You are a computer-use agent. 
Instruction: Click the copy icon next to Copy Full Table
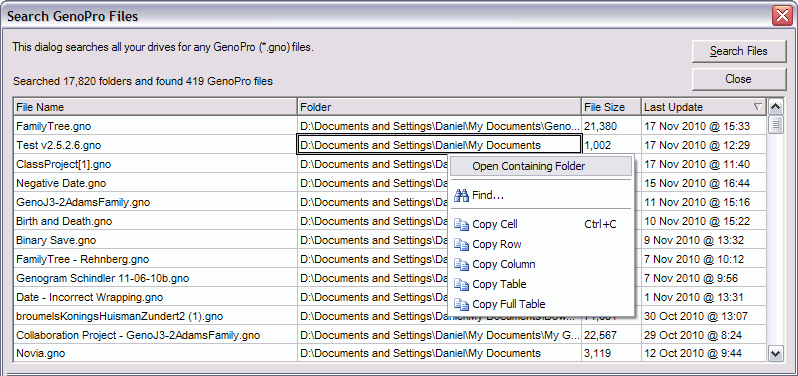click(x=461, y=304)
